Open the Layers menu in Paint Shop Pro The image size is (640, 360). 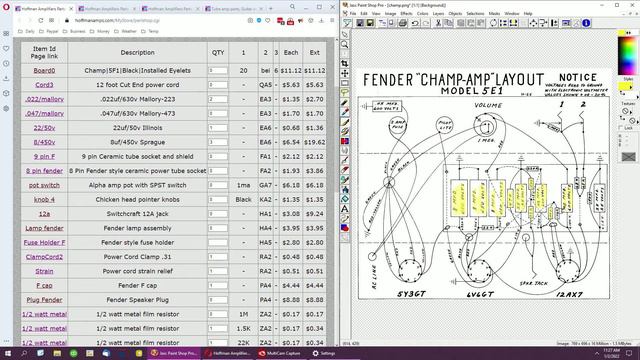[438, 13]
